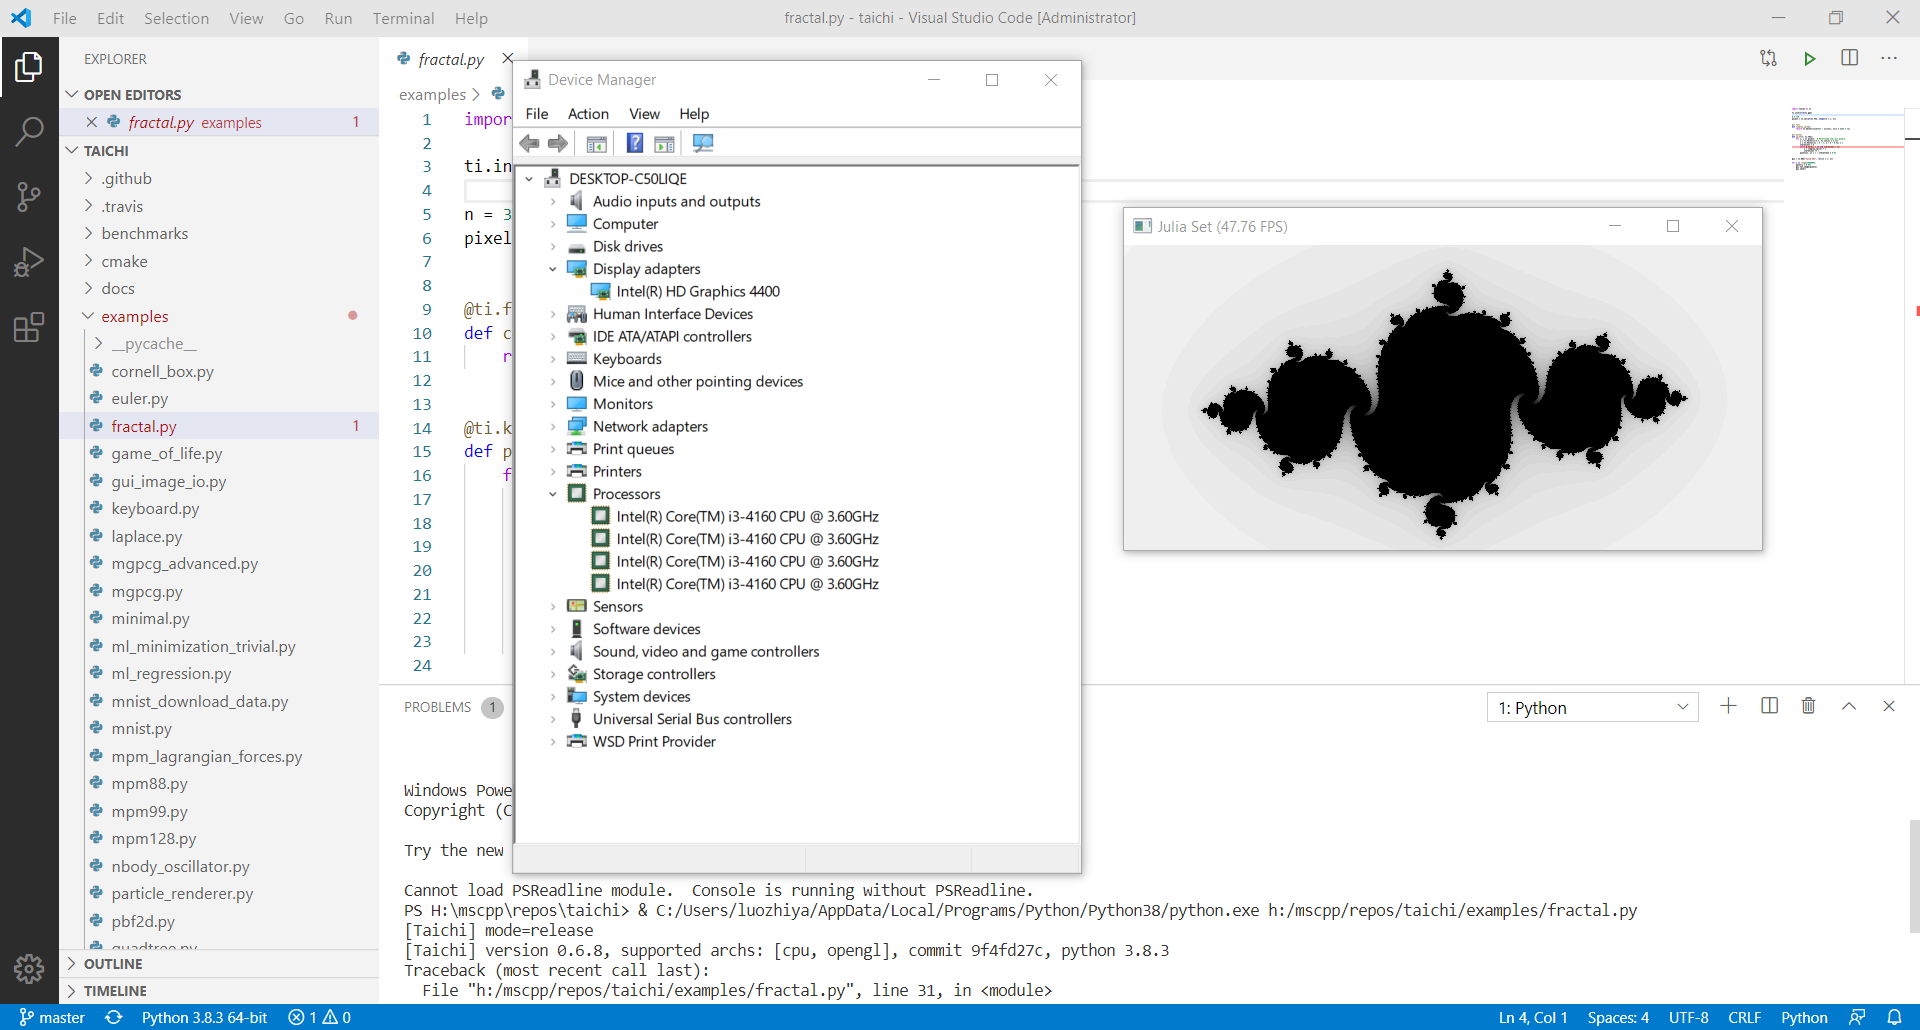This screenshot has width=1920, height=1030.
Task: Open the Explorer view in activity bar
Action: pyautogui.click(x=29, y=67)
